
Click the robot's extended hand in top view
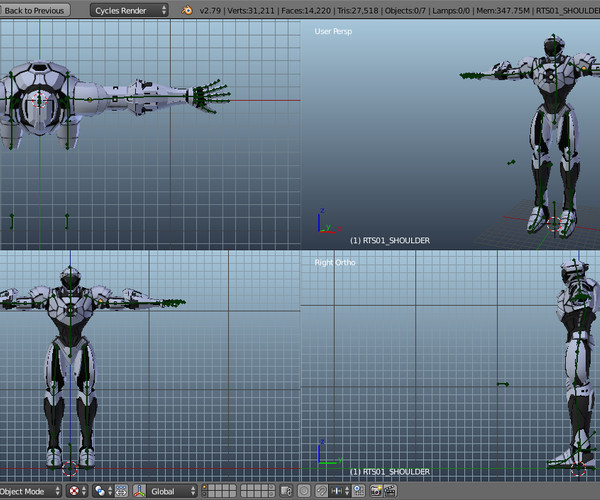click(210, 97)
